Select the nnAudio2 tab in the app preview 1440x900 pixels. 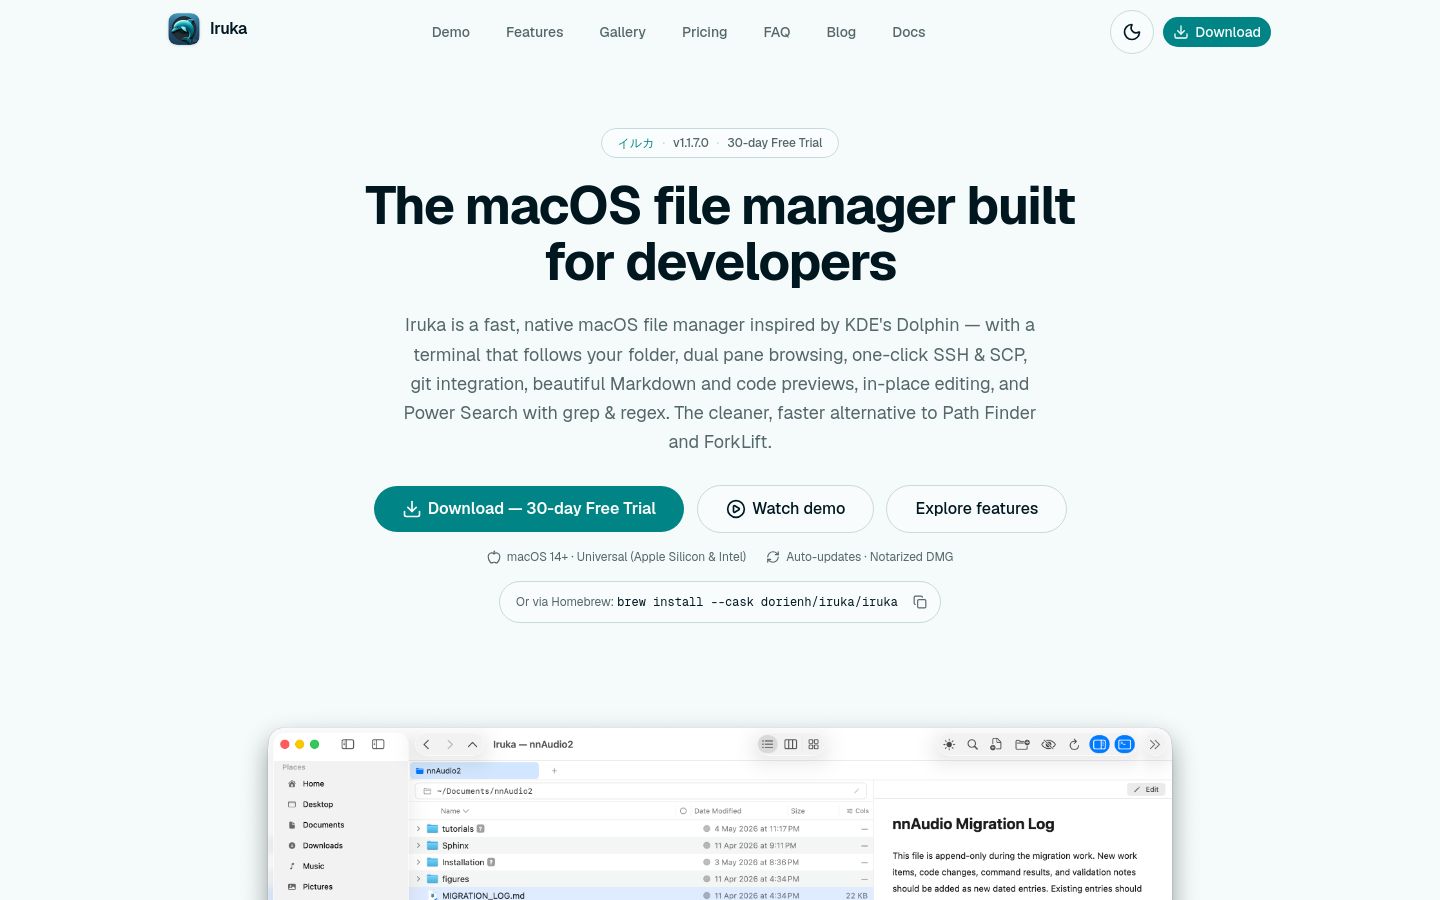(475, 771)
